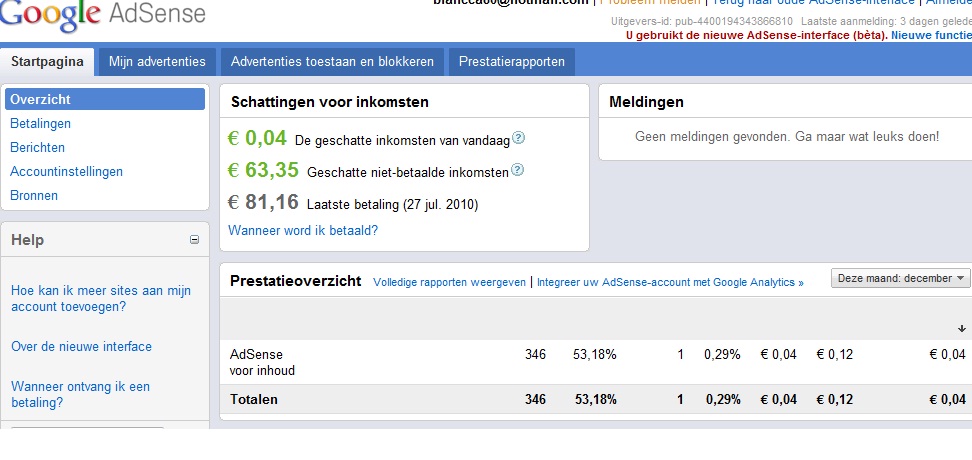The image size is (972, 460).
Task: Click the Uitgevers-id pub number text
Action: point(702,21)
